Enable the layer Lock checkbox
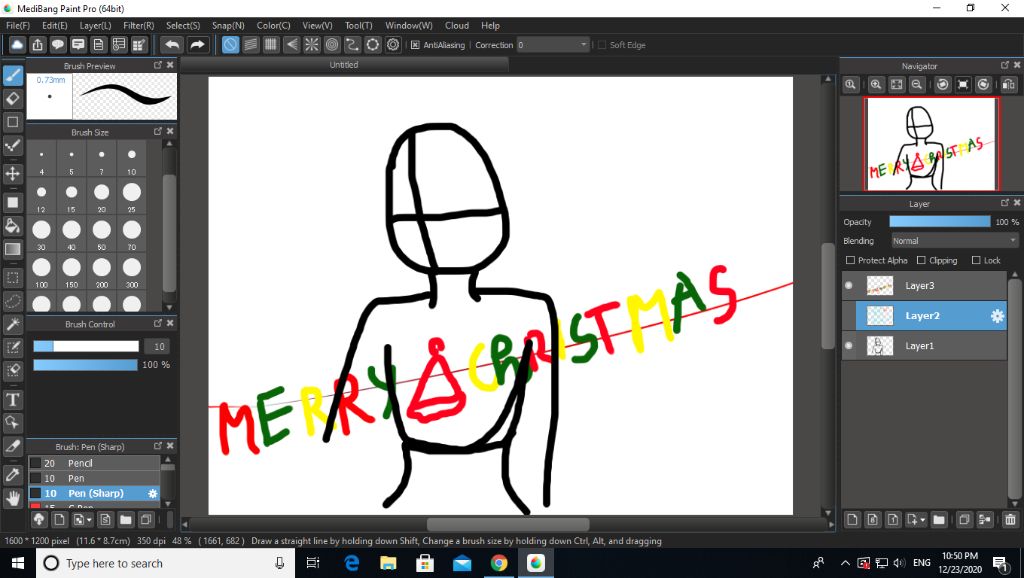Image resolution: width=1024 pixels, height=578 pixels. pyautogui.click(x=976, y=260)
